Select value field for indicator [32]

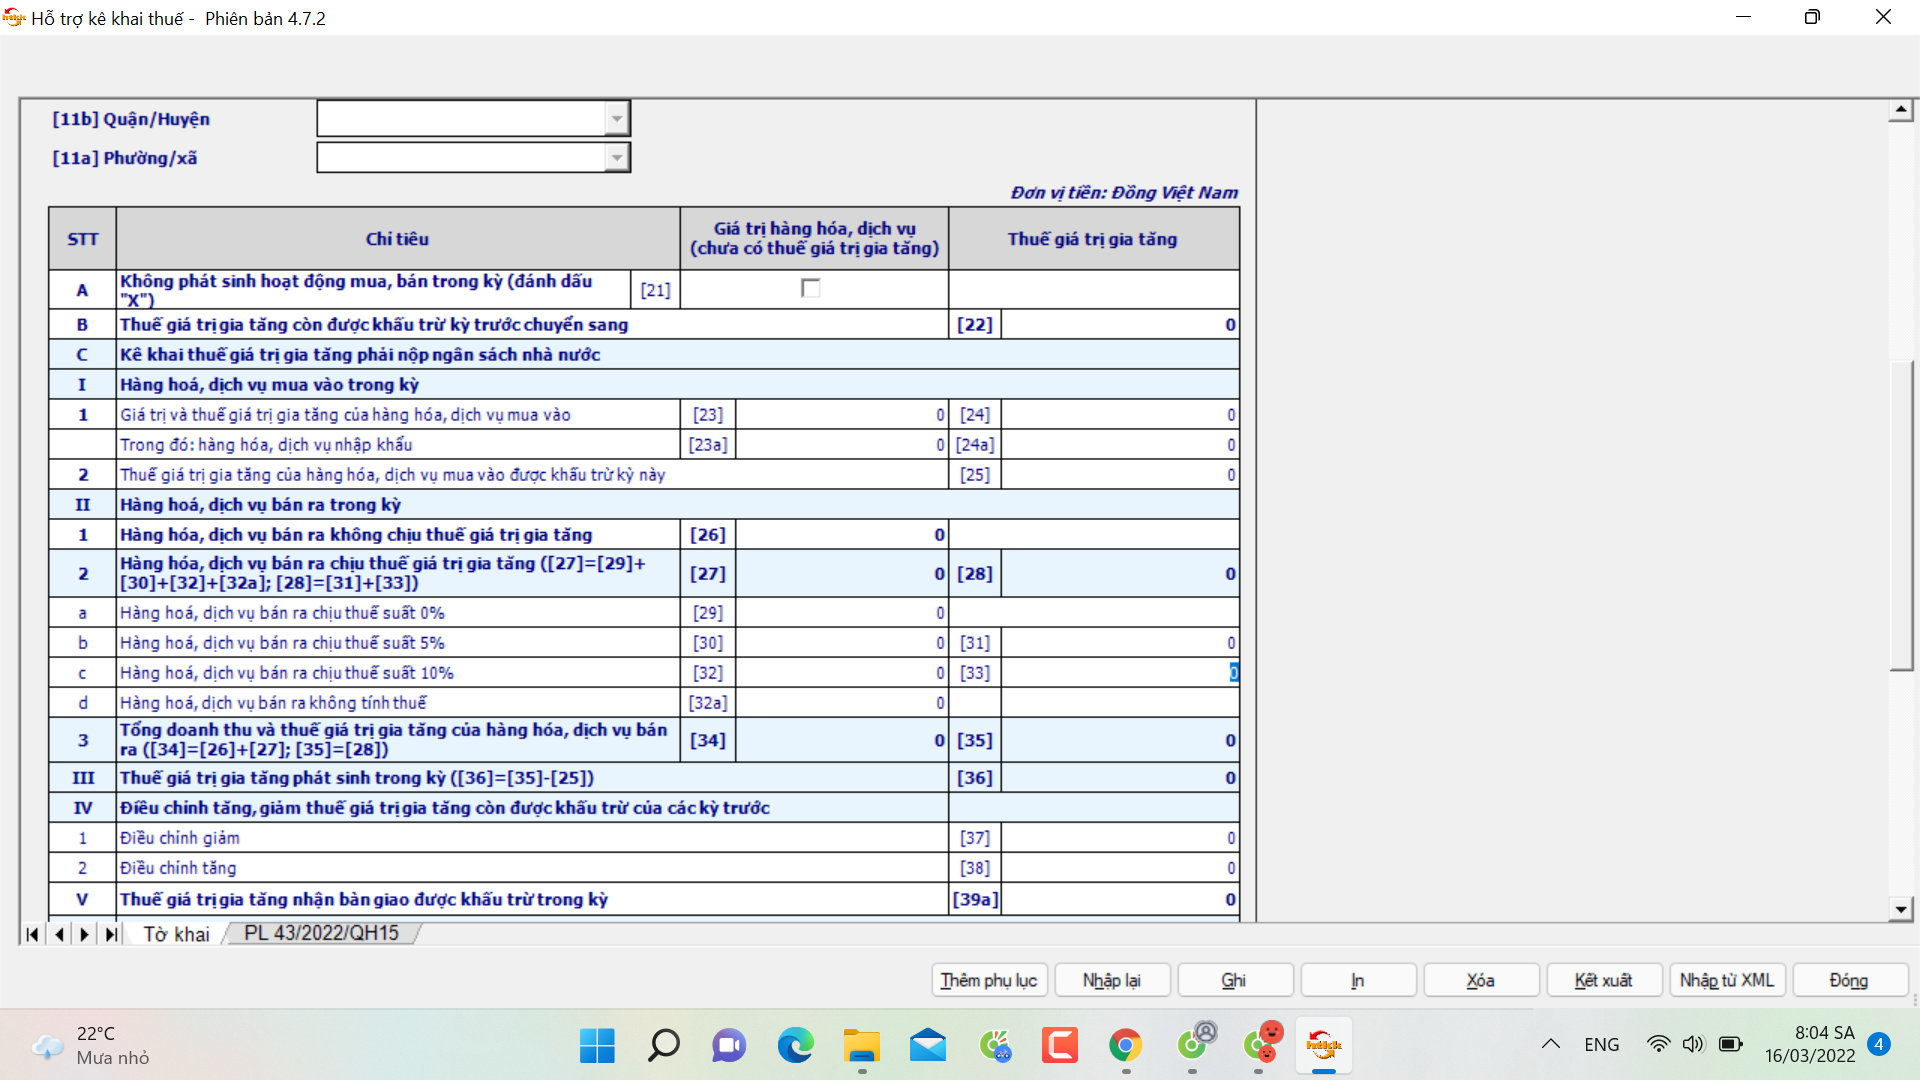pyautogui.click(x=841, y=672)
